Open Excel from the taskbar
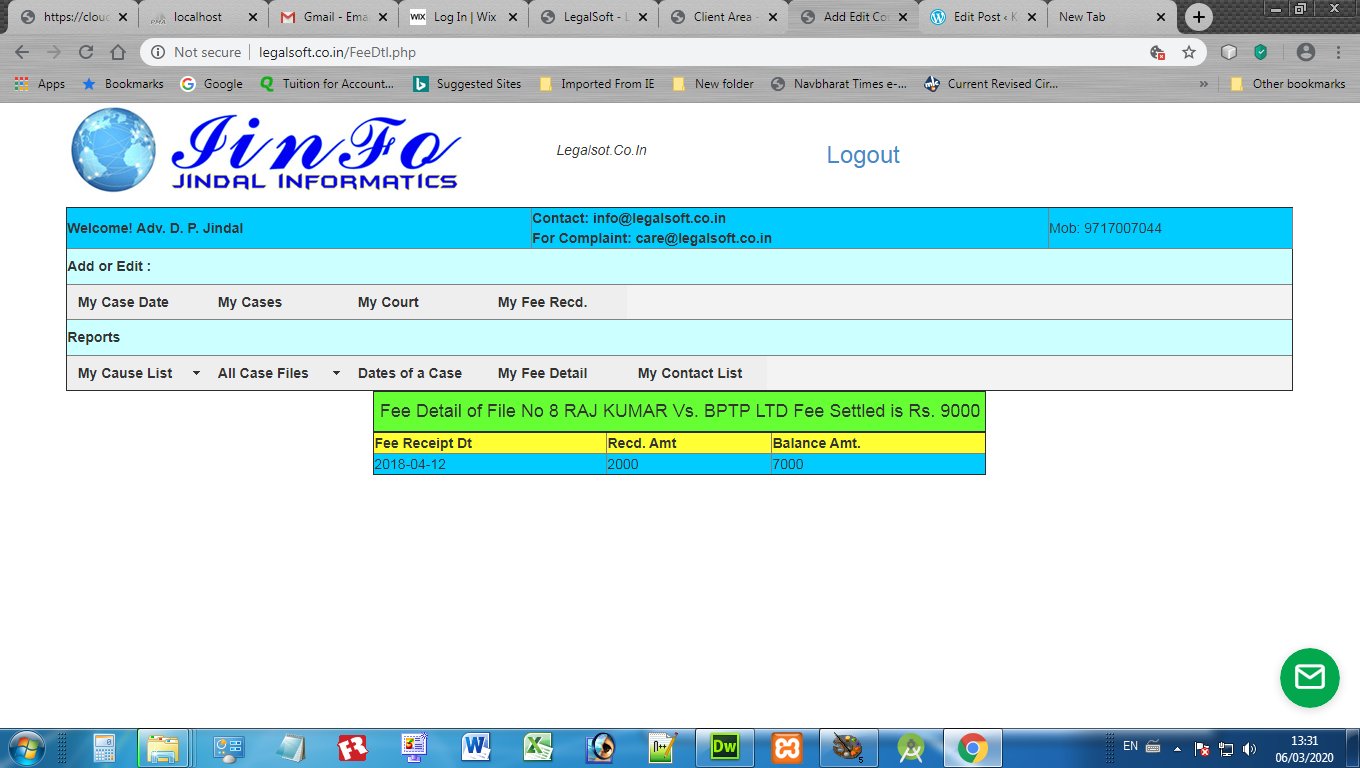The width and height of the screenshot is (1360, 768). 539,747
